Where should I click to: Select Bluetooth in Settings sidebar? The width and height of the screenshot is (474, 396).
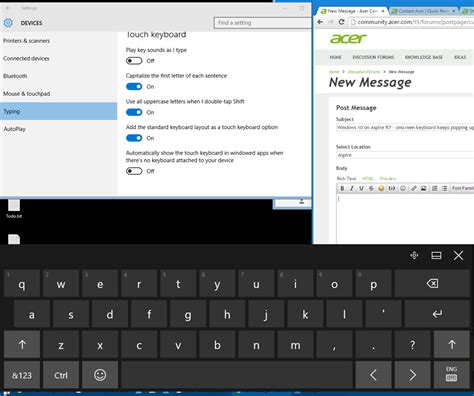[x=59, y=76]
